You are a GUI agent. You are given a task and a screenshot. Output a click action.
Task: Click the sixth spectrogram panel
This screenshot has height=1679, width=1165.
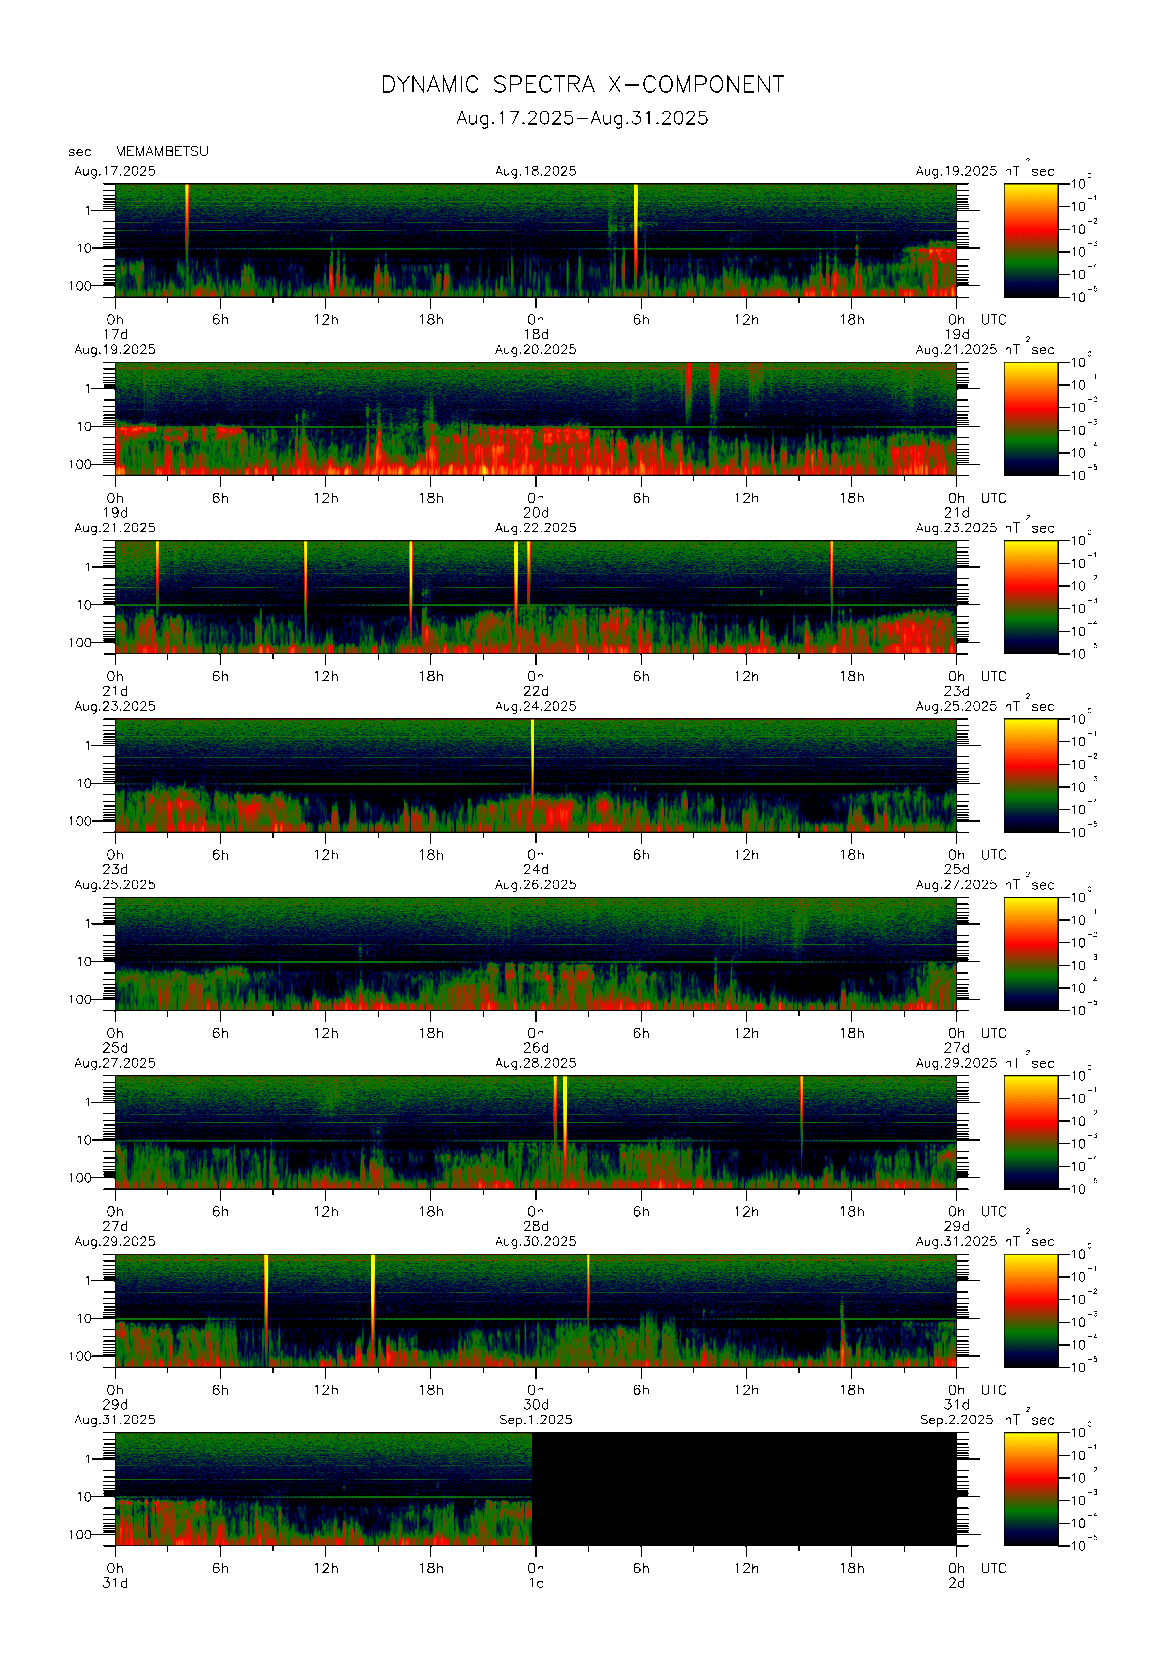535,1132
